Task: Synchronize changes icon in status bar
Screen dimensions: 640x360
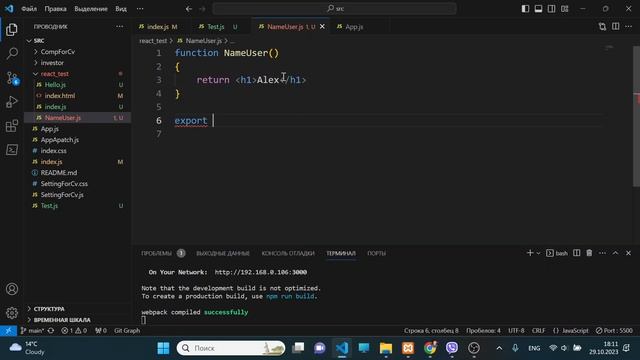Action: [51, 331]
